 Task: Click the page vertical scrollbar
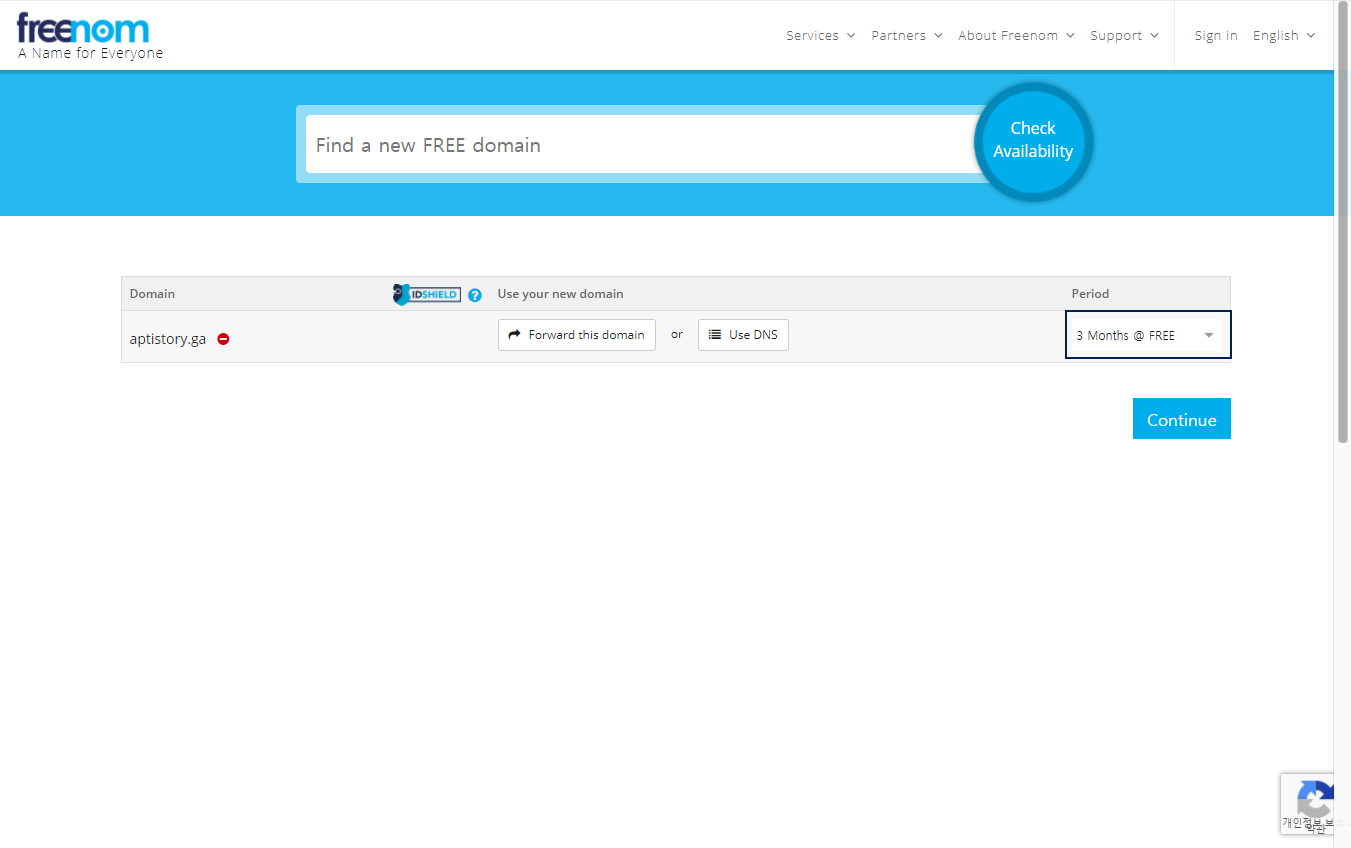1342,221
